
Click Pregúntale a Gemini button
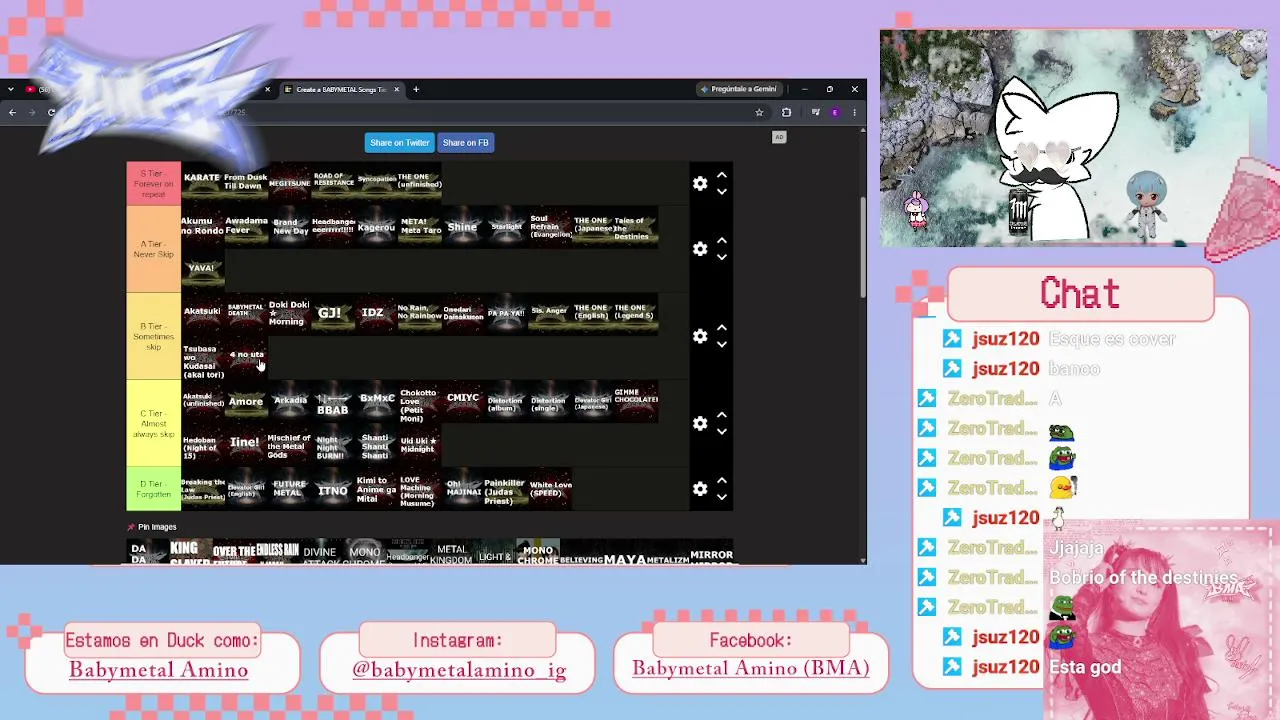tap(738, 89)
